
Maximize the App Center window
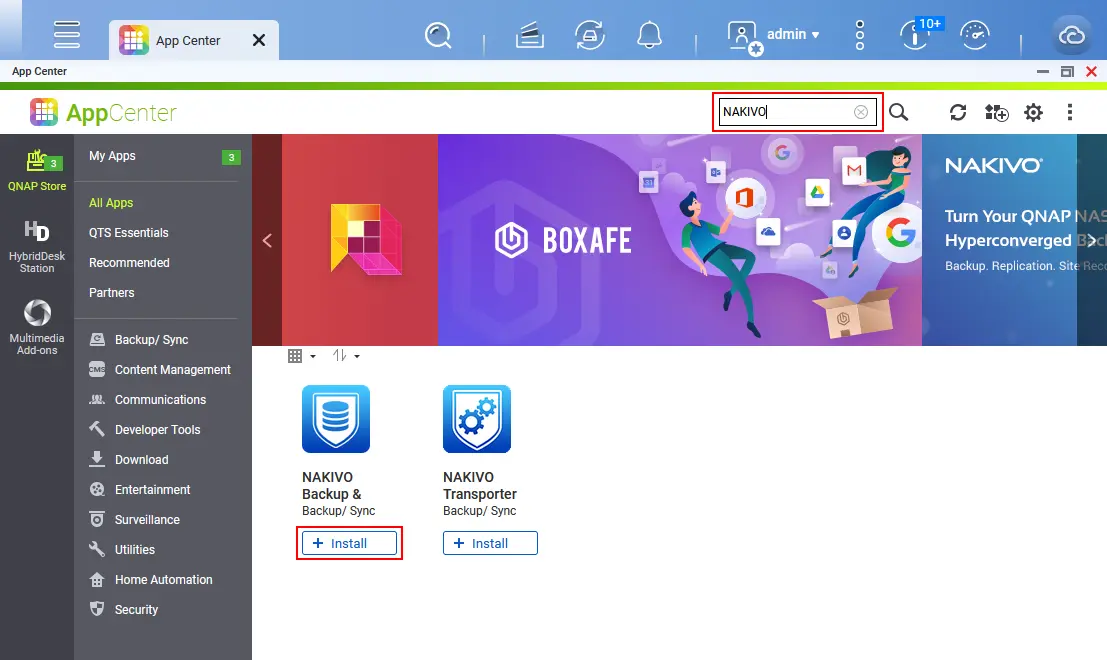pos(1067,71)
